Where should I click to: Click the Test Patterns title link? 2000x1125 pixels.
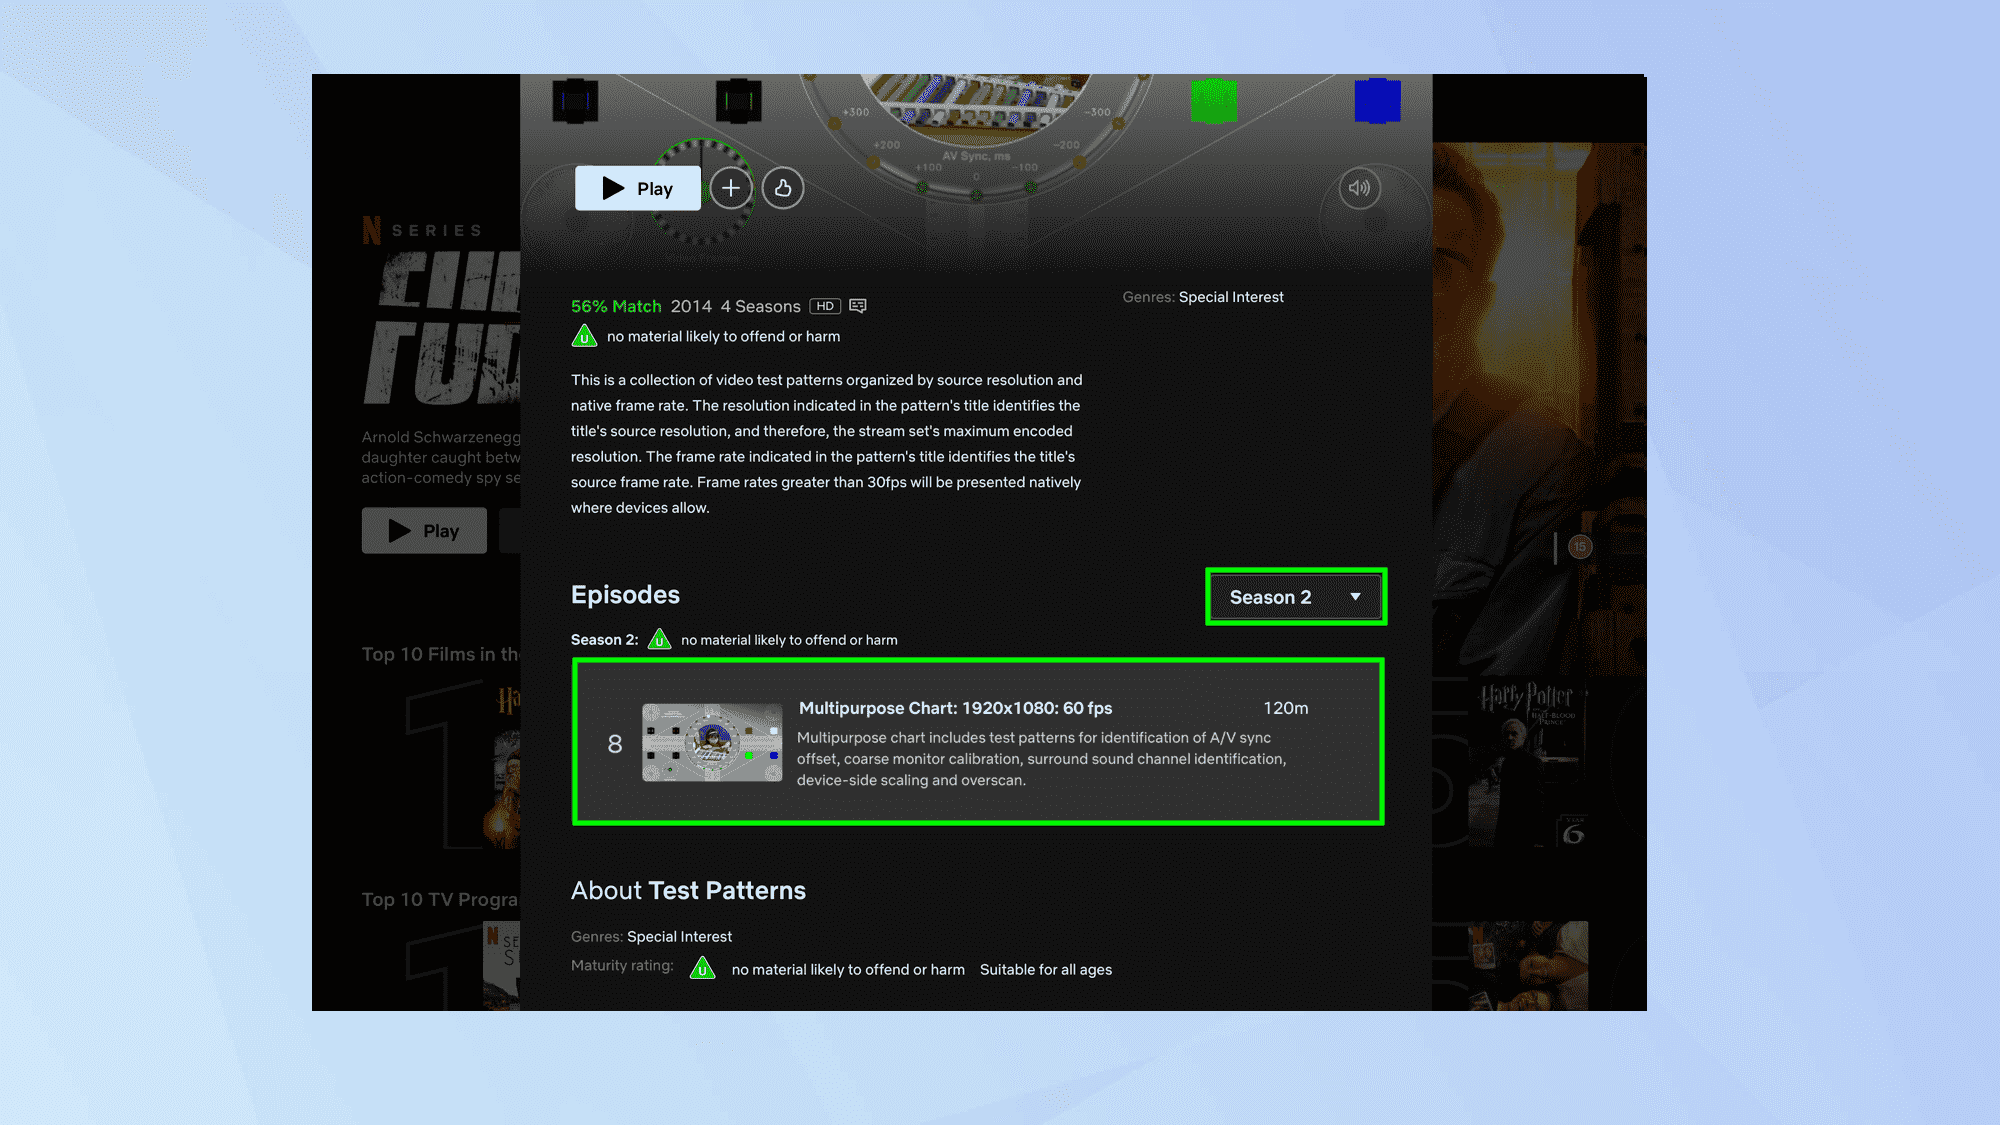725,890
